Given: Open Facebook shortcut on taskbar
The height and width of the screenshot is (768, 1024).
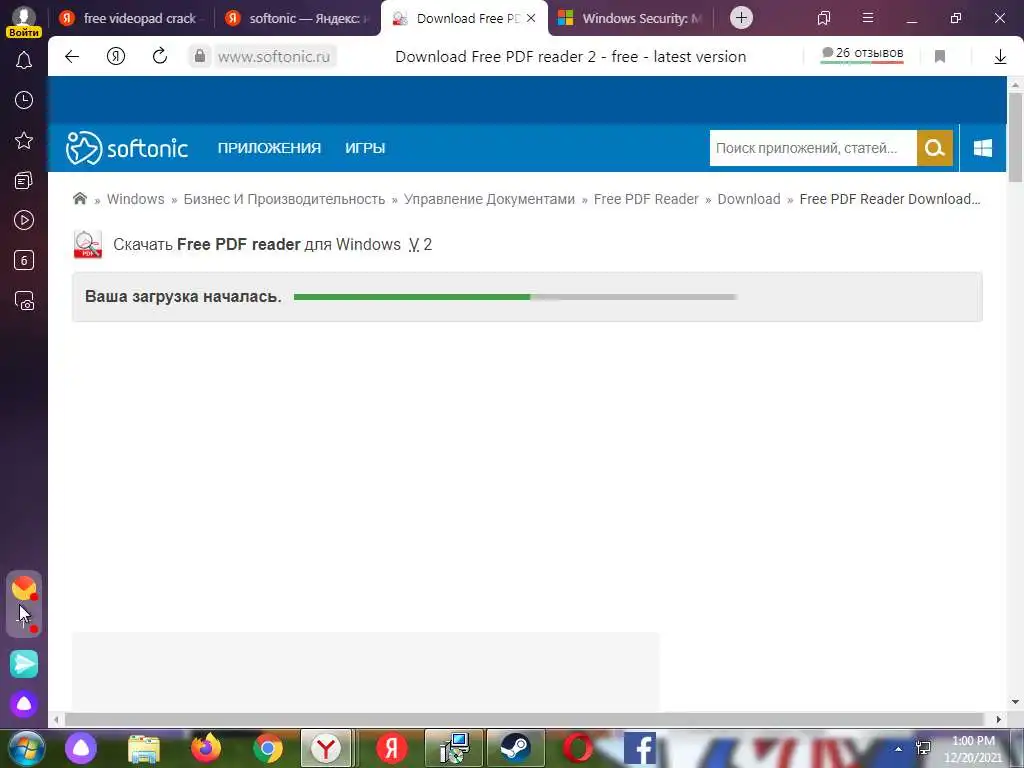Looking at the screenshot, I should pyautogui.click(x=639, y=748).
